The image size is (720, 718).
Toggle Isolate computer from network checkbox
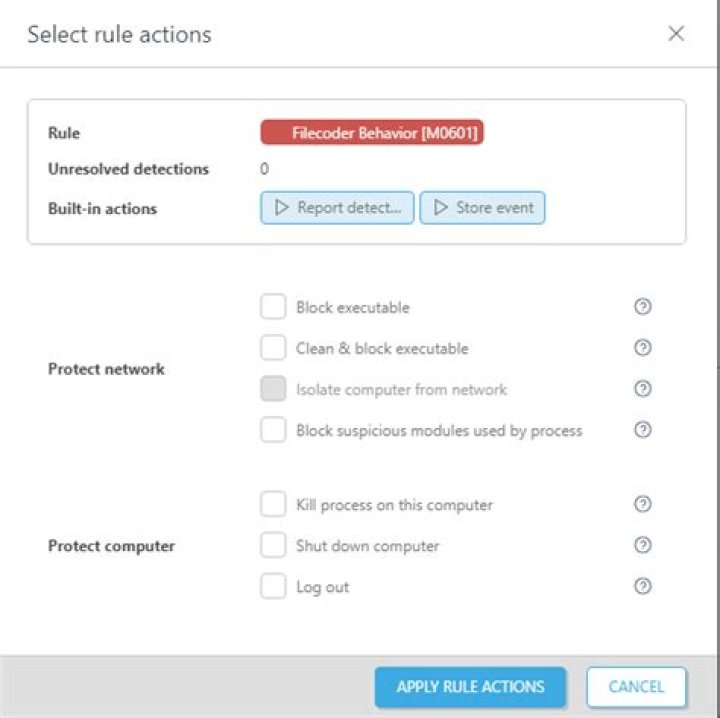[x=273, y=389]
